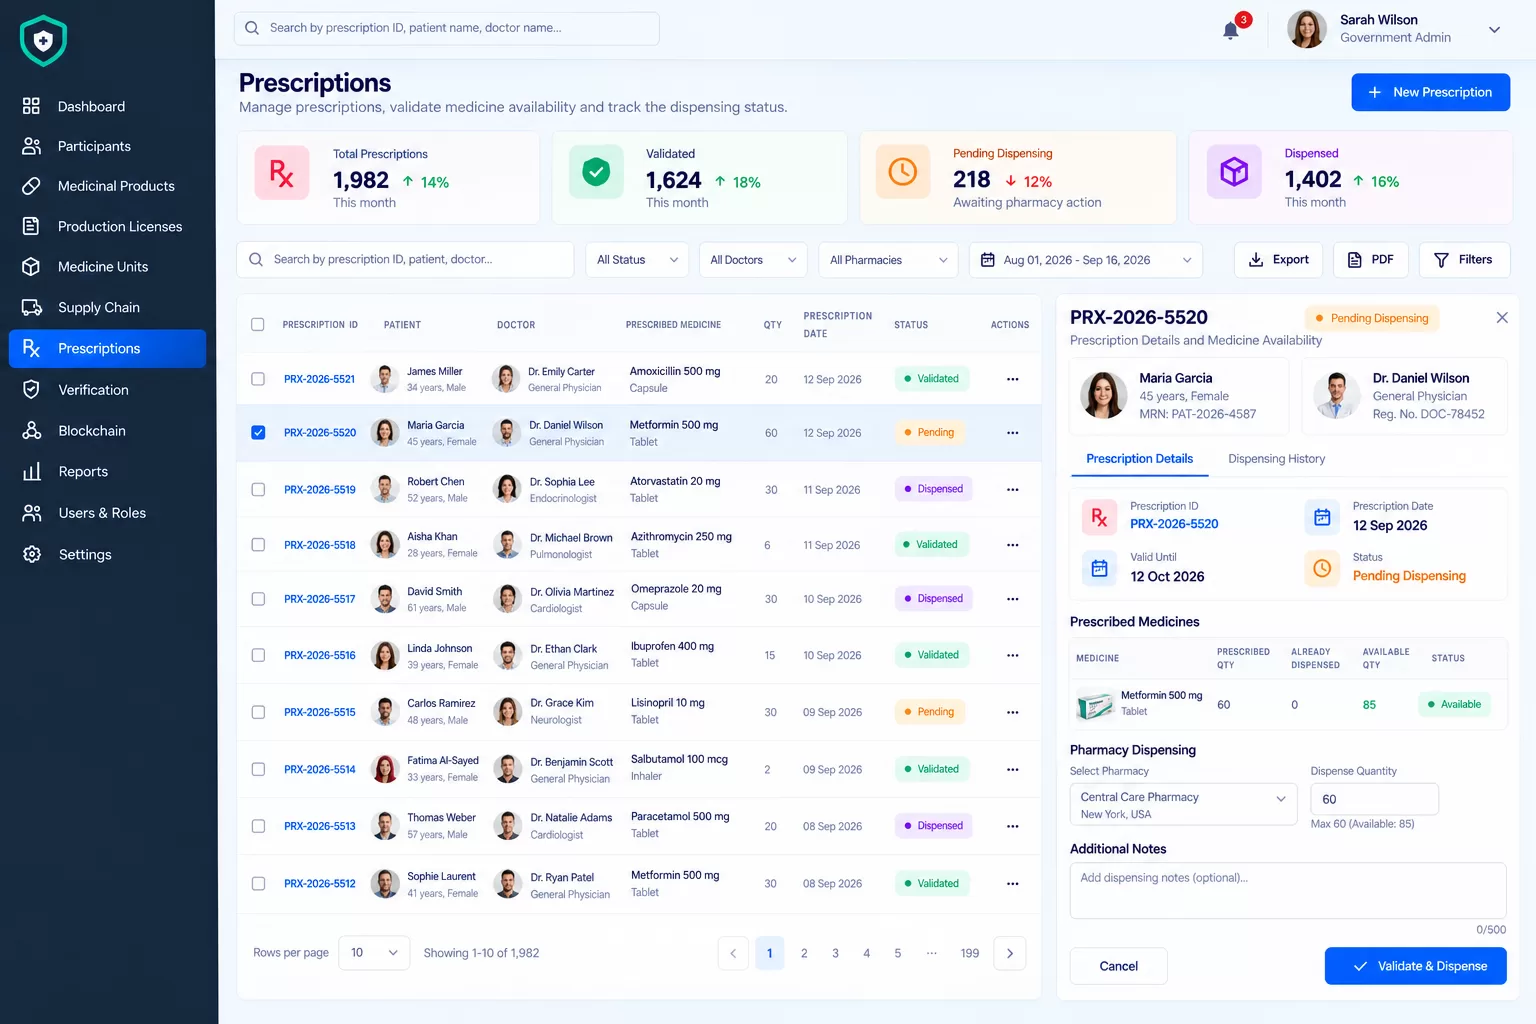Open PRX-2026-5514 prescription link

pyautogui.click(x=319, y=770)
